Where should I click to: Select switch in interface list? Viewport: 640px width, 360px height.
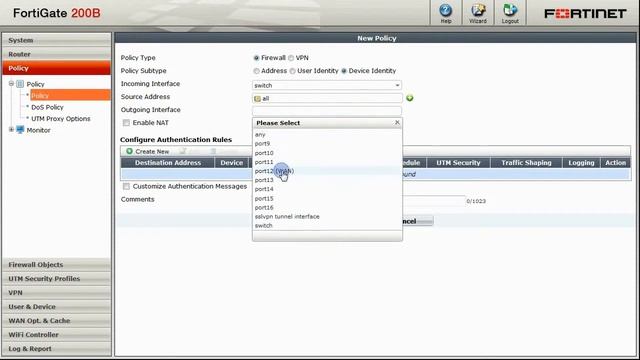(263, 225)
